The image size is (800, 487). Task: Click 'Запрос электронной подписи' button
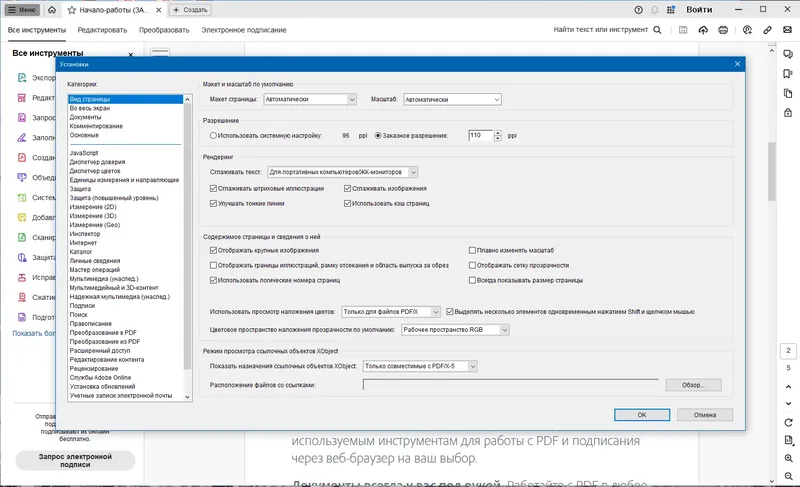tap(75, 460)
